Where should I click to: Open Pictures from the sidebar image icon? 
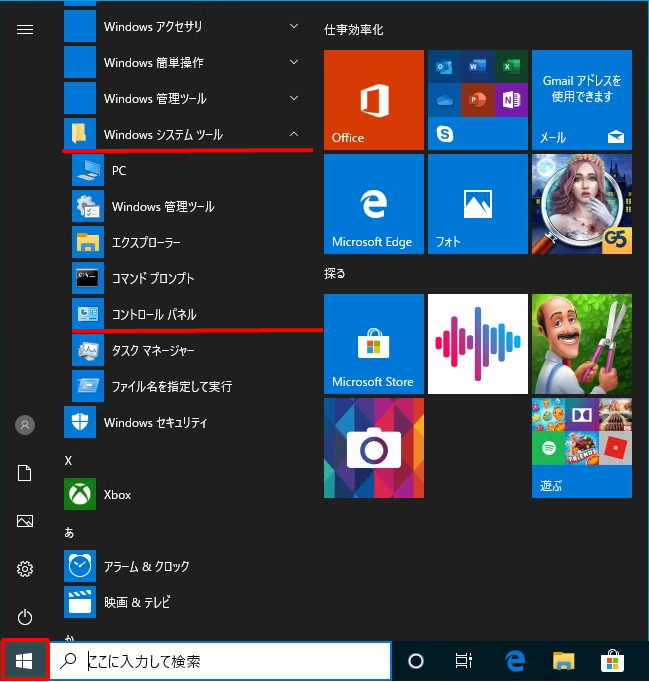(25, 521)
